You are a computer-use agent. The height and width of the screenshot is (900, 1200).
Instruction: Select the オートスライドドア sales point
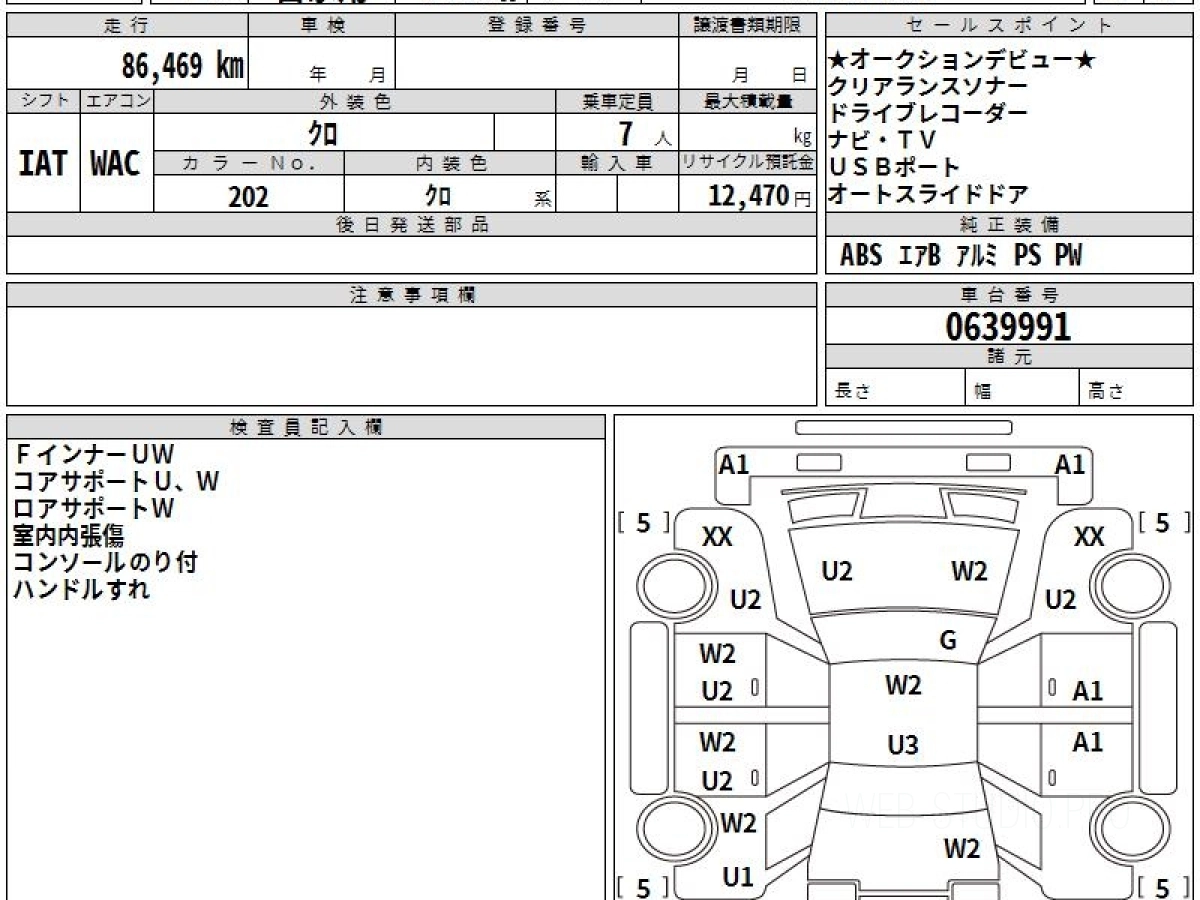click(x=928, y=195)
